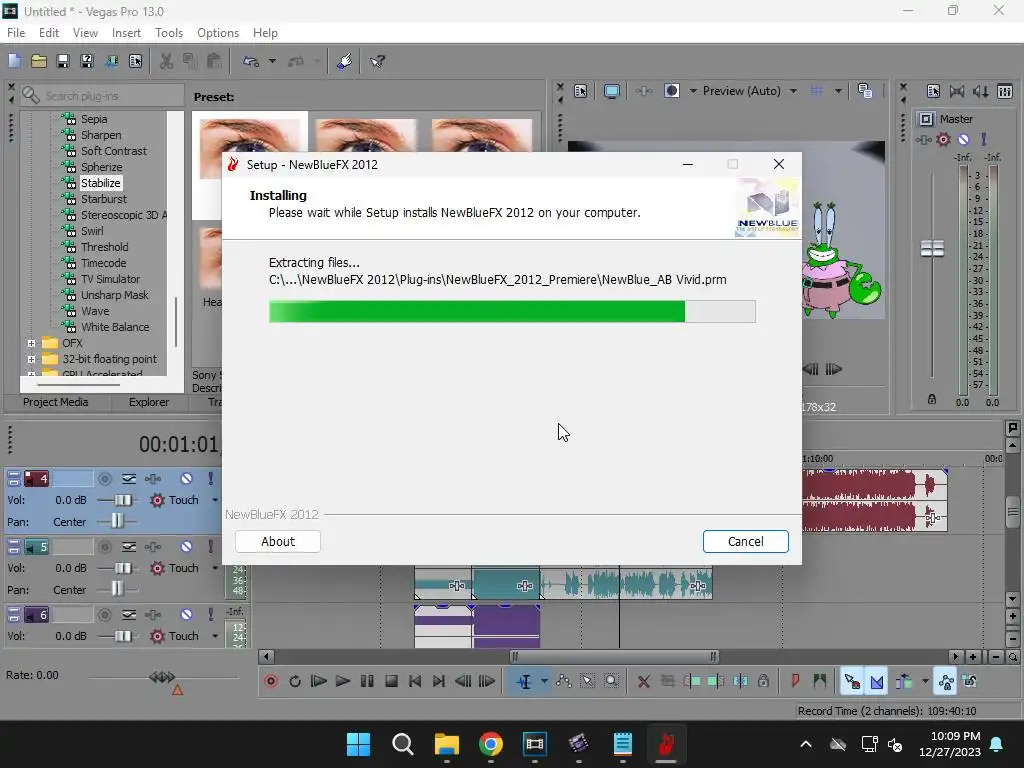Switch to the Project Media tab
This screenshot has width=1024, height=768.
point(56,402)
